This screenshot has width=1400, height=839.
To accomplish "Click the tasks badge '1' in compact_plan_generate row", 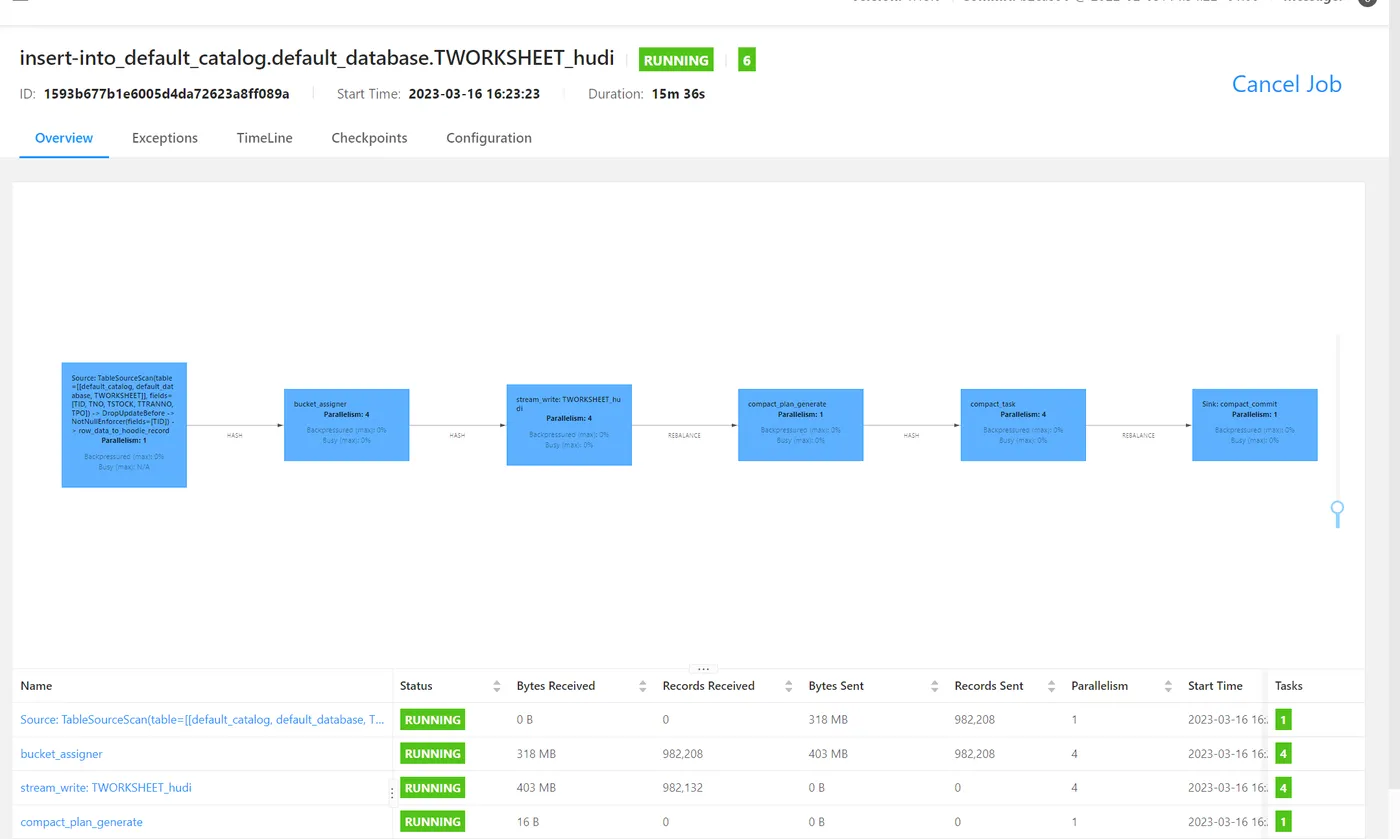I will point(1283,822).
